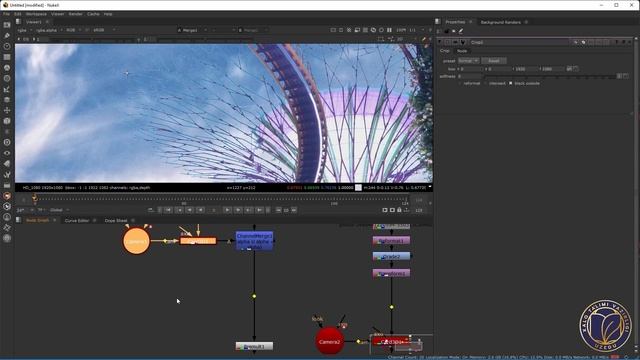640x360 pixels.
Task: Open the Render menu
Action: coord(76,14)
